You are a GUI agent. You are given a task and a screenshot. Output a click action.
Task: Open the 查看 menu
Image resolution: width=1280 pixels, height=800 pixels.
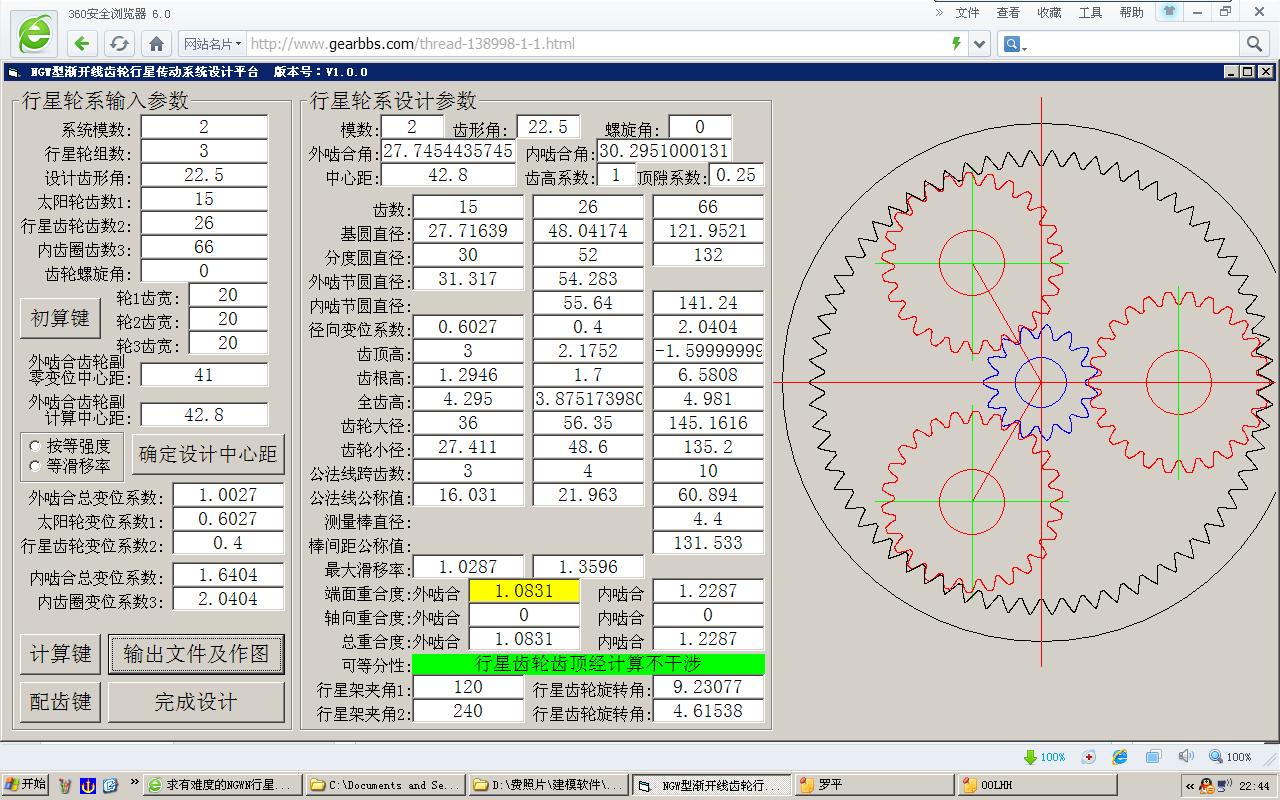pos(1008,12)
